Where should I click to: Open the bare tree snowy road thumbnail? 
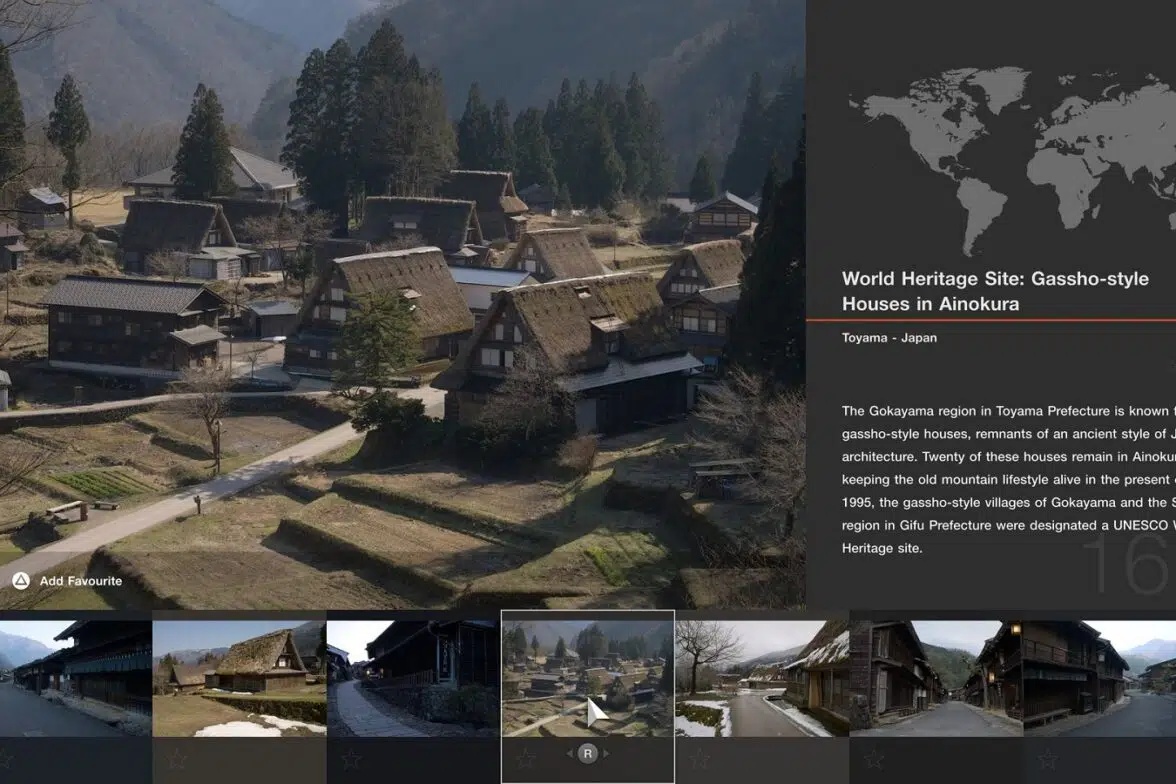point(761,678)
